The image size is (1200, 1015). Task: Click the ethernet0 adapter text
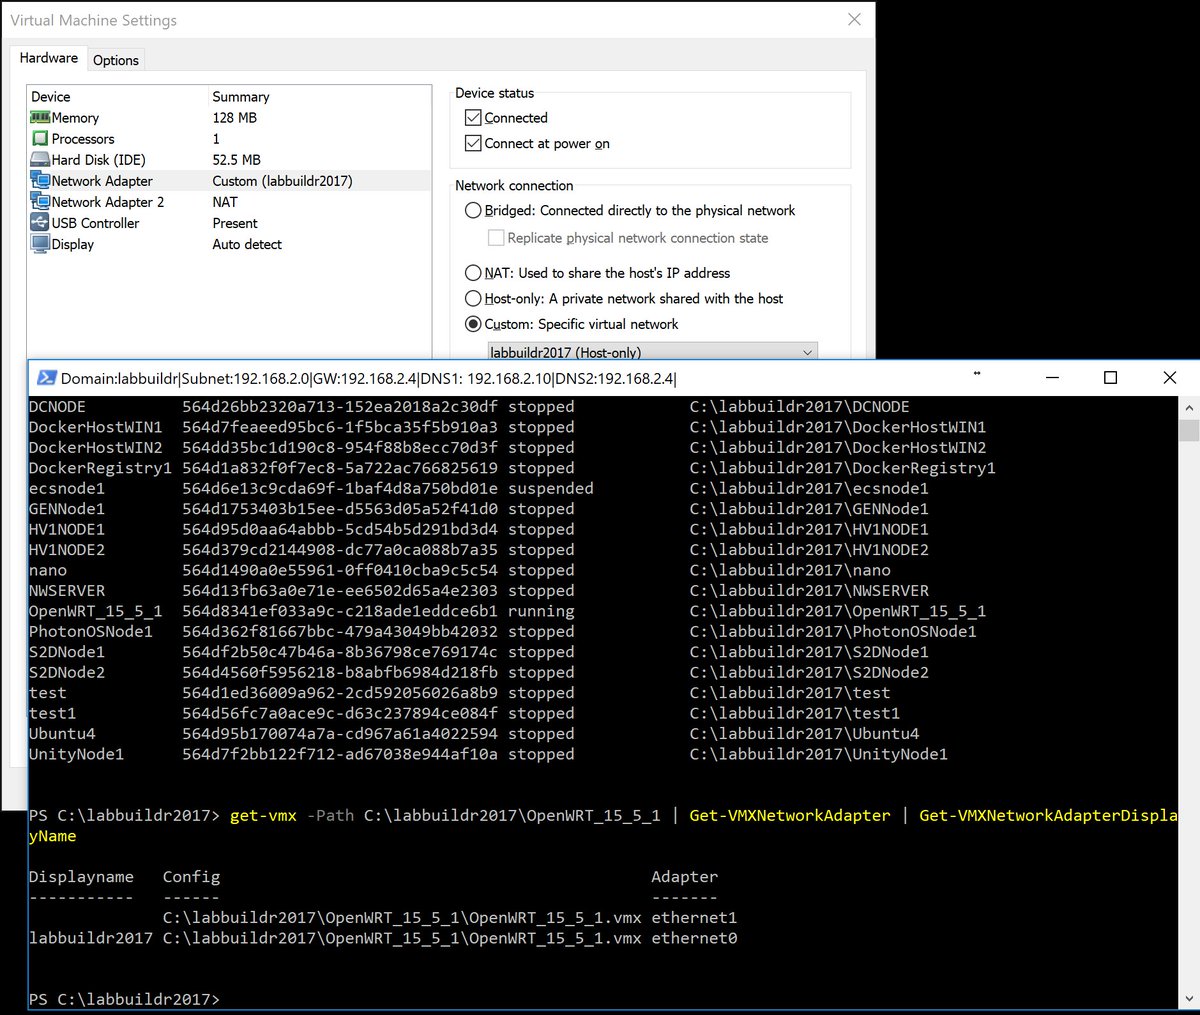click(x=694, y=938)
